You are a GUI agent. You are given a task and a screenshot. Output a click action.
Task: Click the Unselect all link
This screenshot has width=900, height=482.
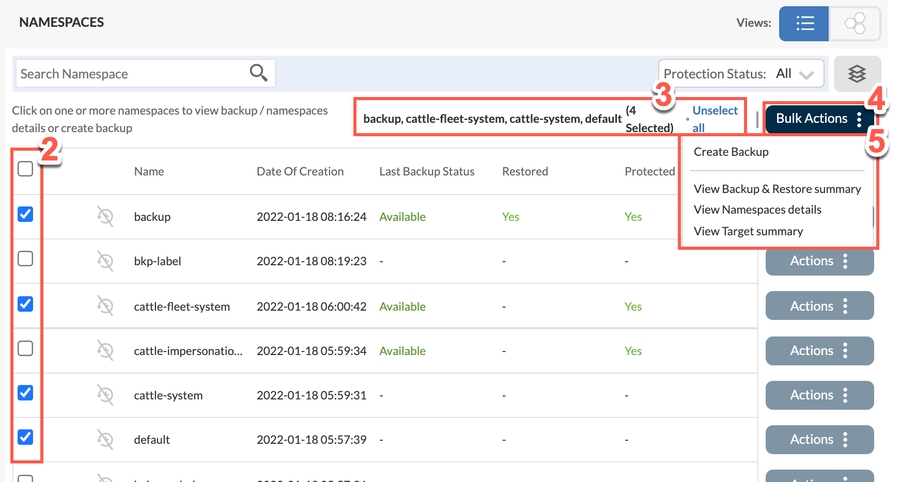point(714,119)
